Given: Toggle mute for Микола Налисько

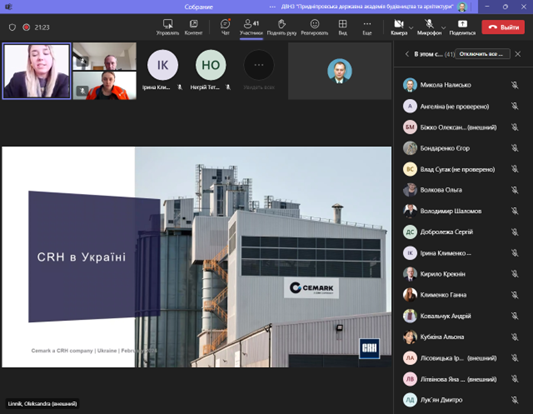Looking at the screenshot, I should (x=515, y=85).
